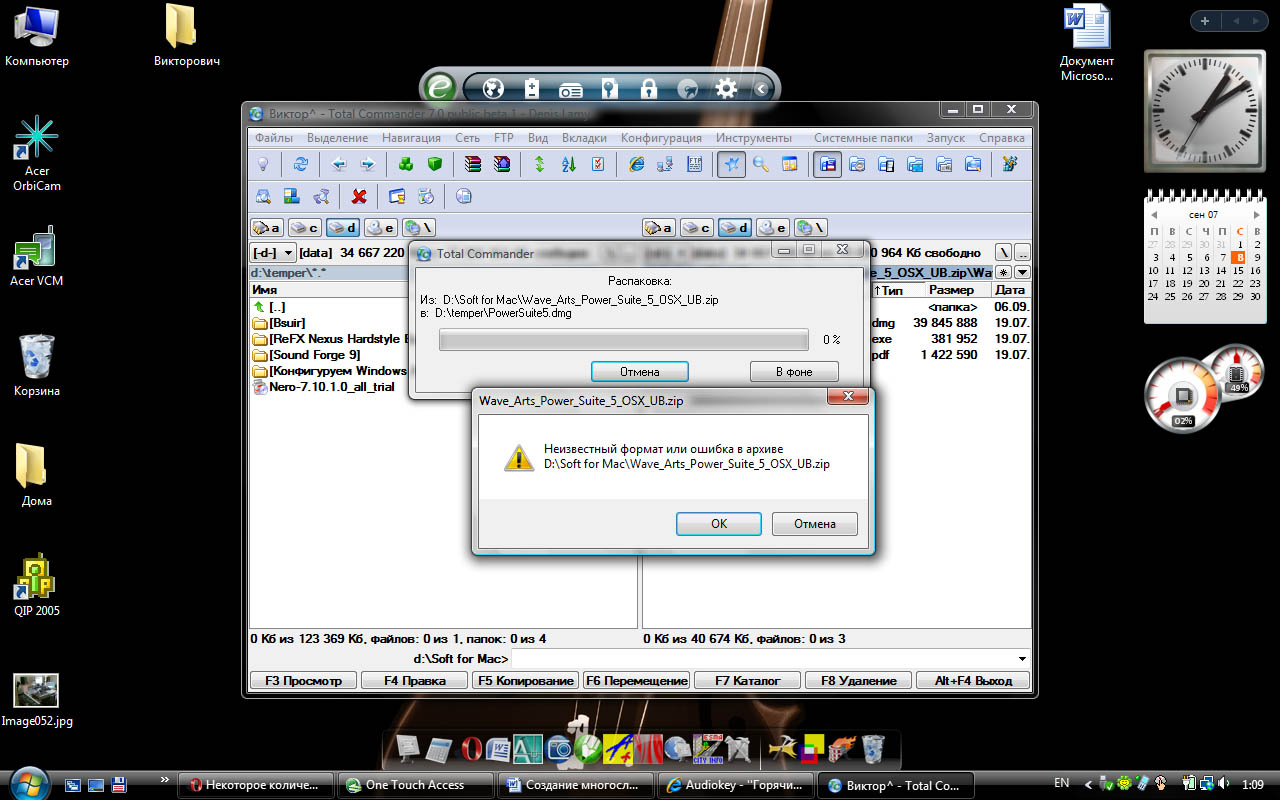The width and height of the screenshot is (1280, 800).
Task: Select drive c in the left panel
Action: 305,228
